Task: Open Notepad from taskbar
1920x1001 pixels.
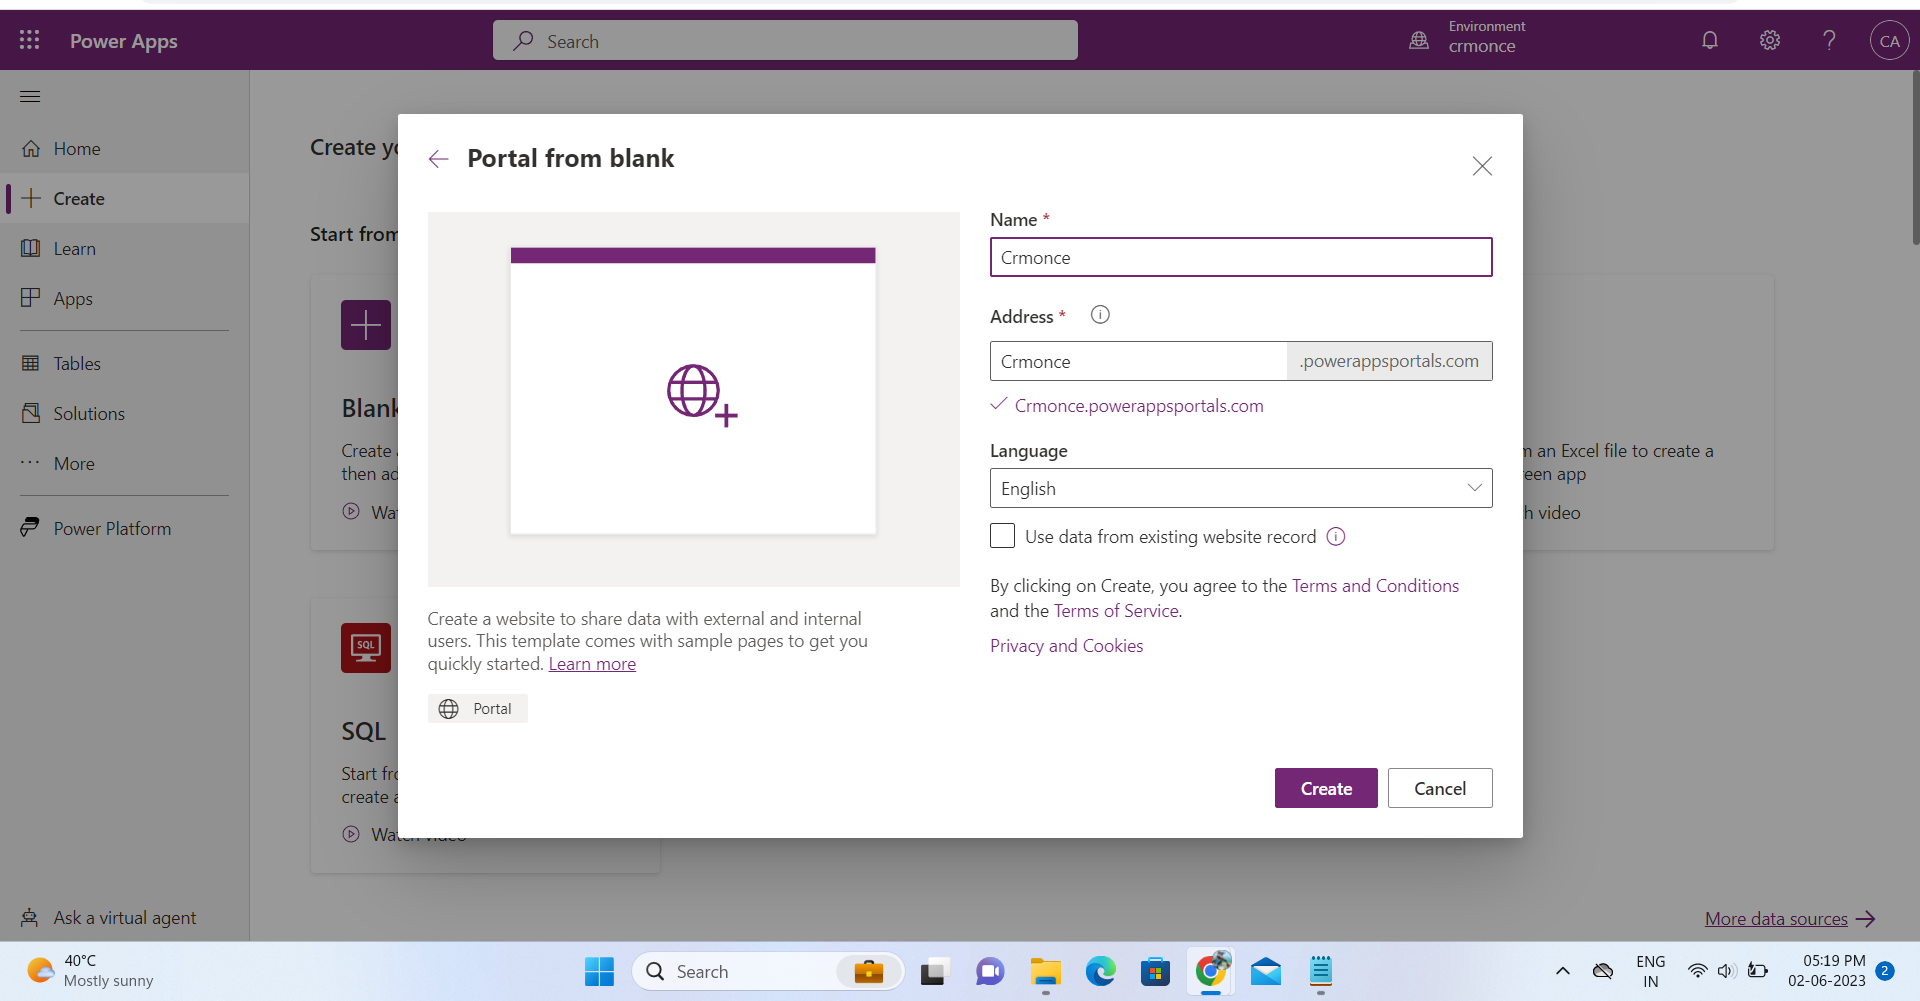Action: click(1321, 971)
